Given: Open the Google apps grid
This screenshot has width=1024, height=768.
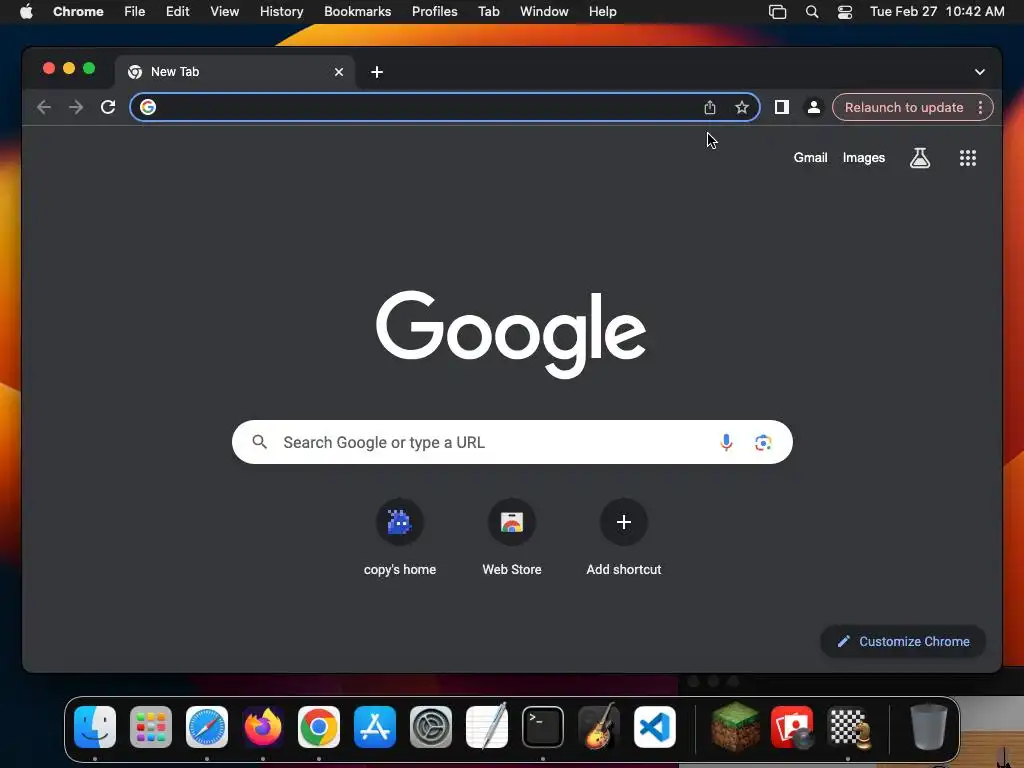Looking at the screenshot, I should pyautogui.click(x=967, y=157).
